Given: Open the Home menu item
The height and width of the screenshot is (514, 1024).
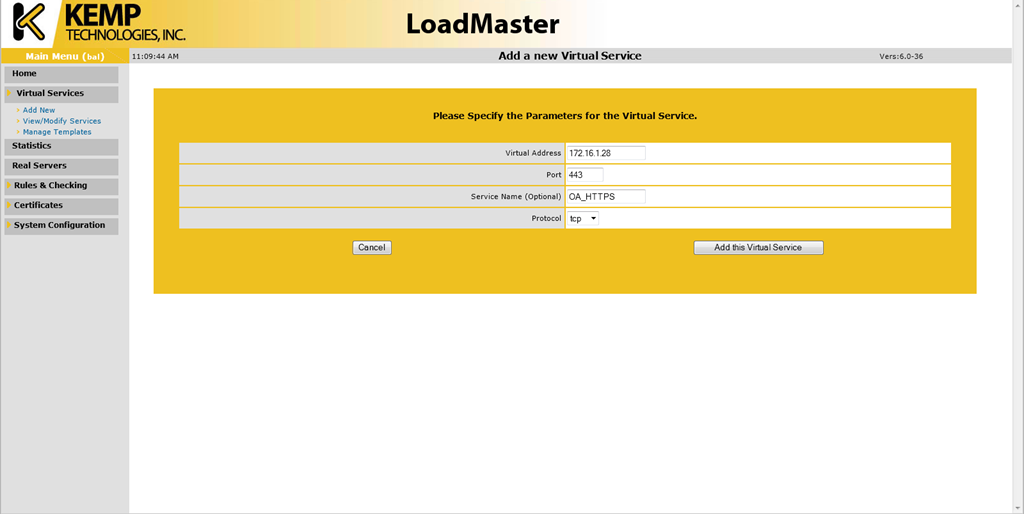Looking at the screenshot, I should pyautogui.click(x=61, y=74).
